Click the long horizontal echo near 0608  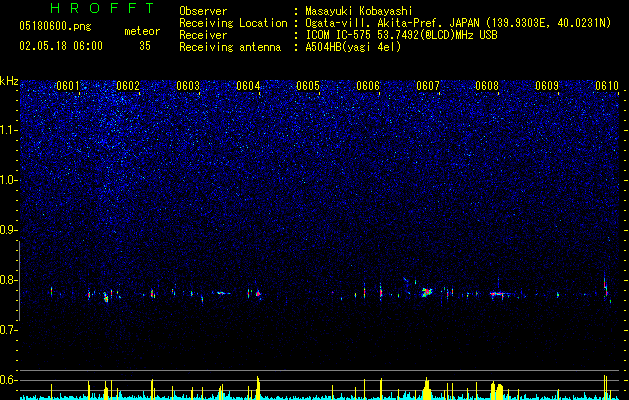coord(500,294)
